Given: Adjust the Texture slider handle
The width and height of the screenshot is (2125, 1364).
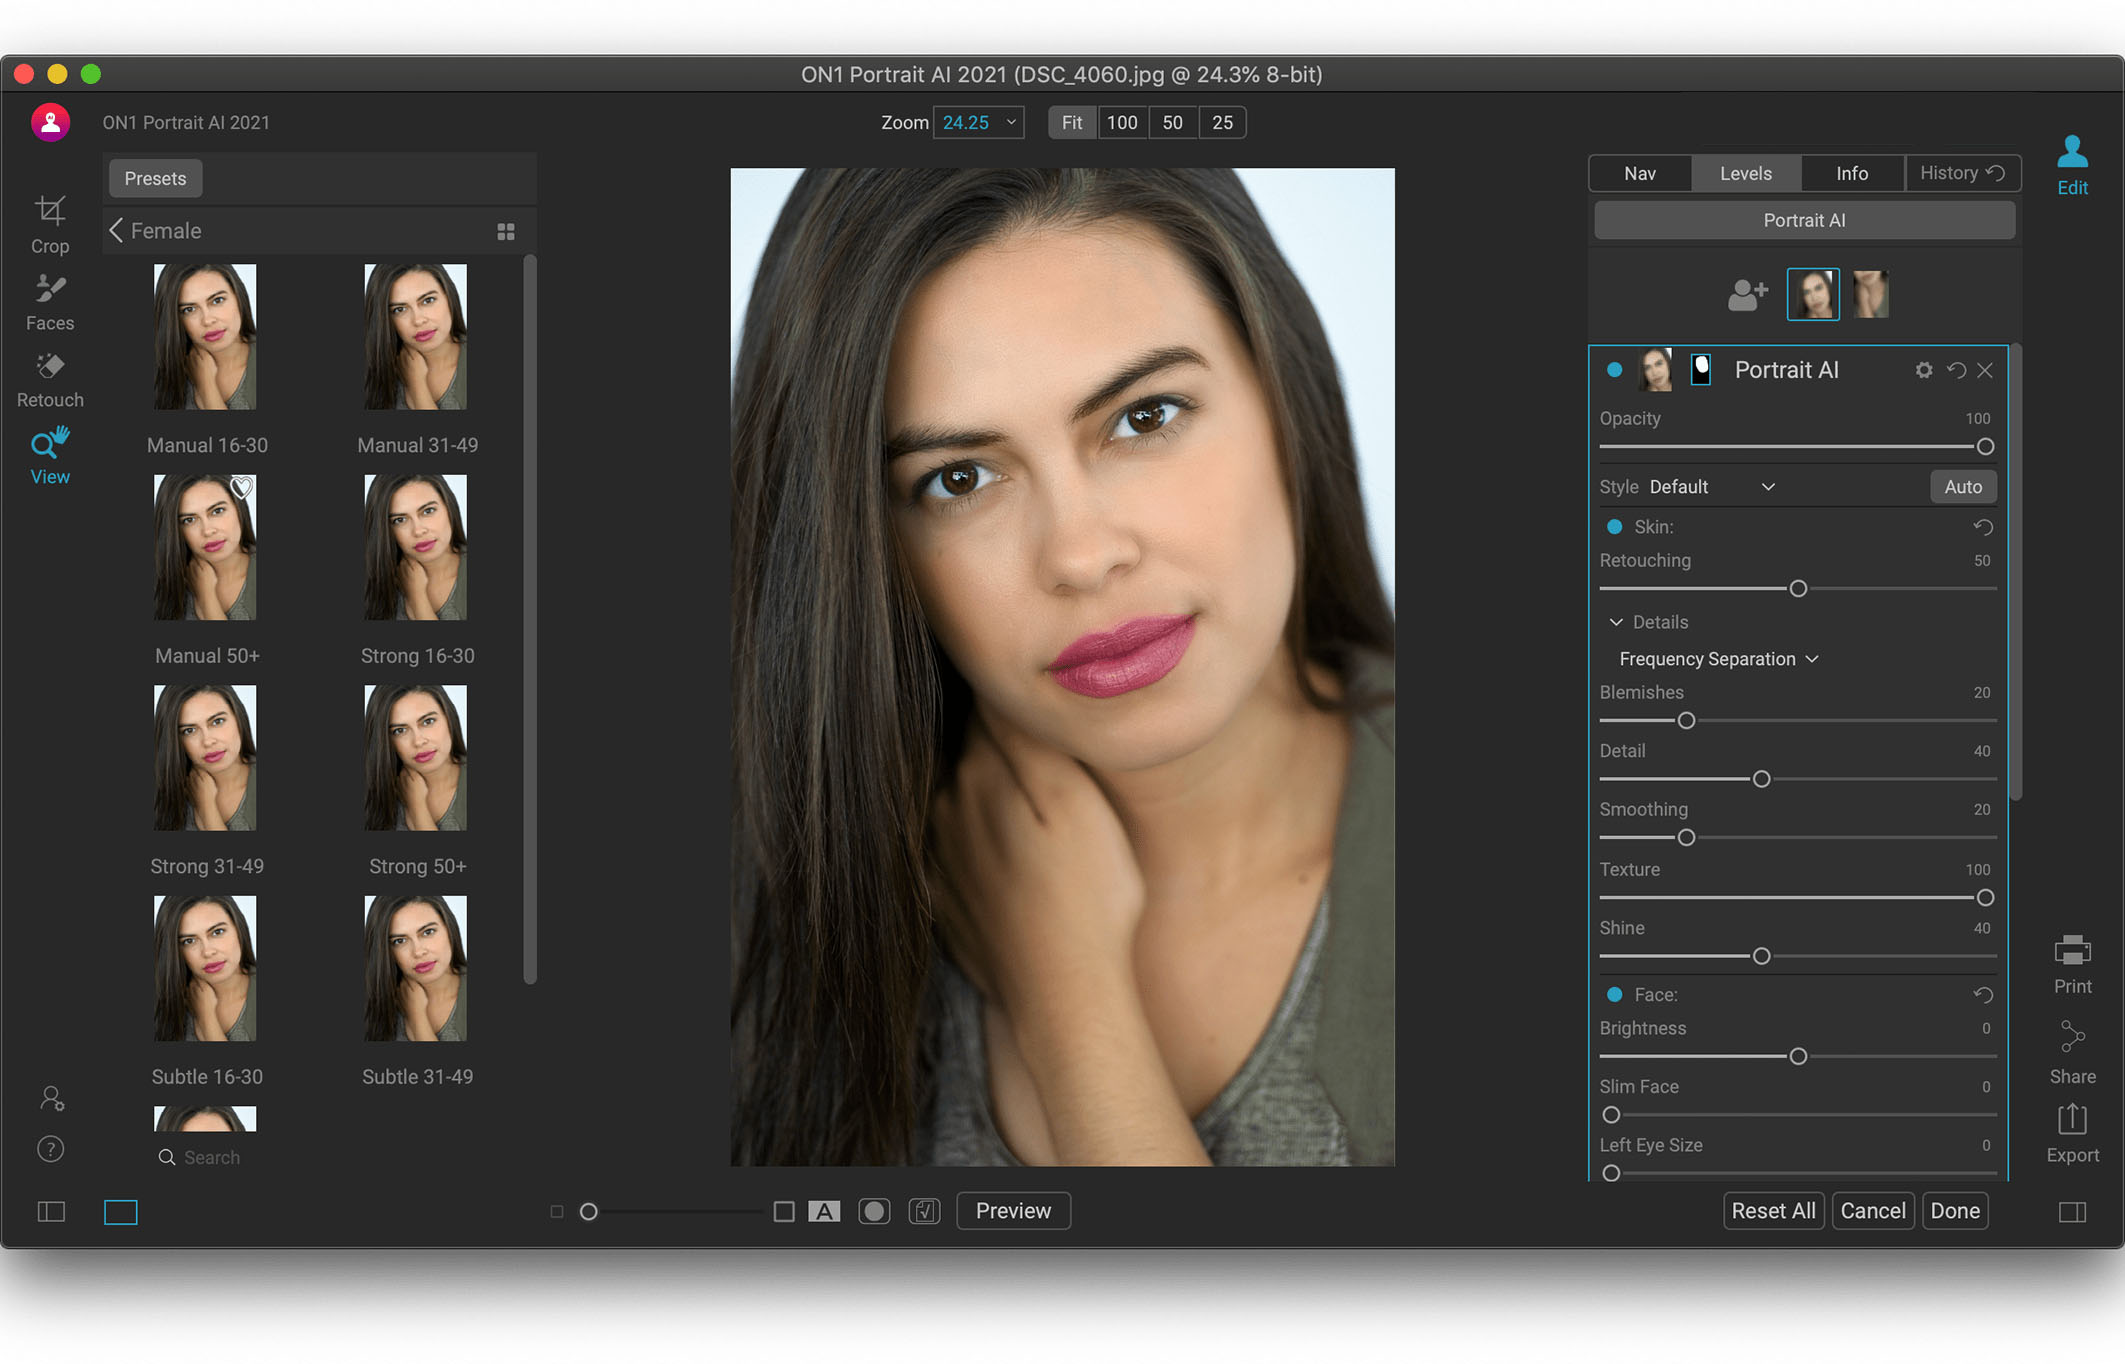Looking at the screenshot, I should tap(1985, 898).
